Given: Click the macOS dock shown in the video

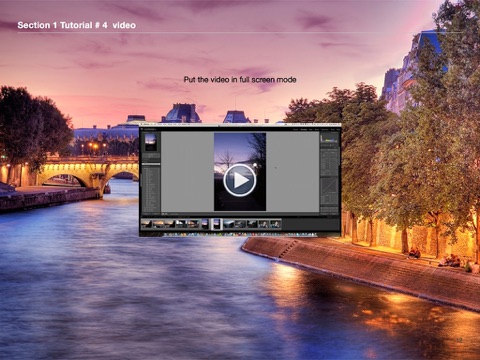Looking at the screenshot, I should click(240, 235).
